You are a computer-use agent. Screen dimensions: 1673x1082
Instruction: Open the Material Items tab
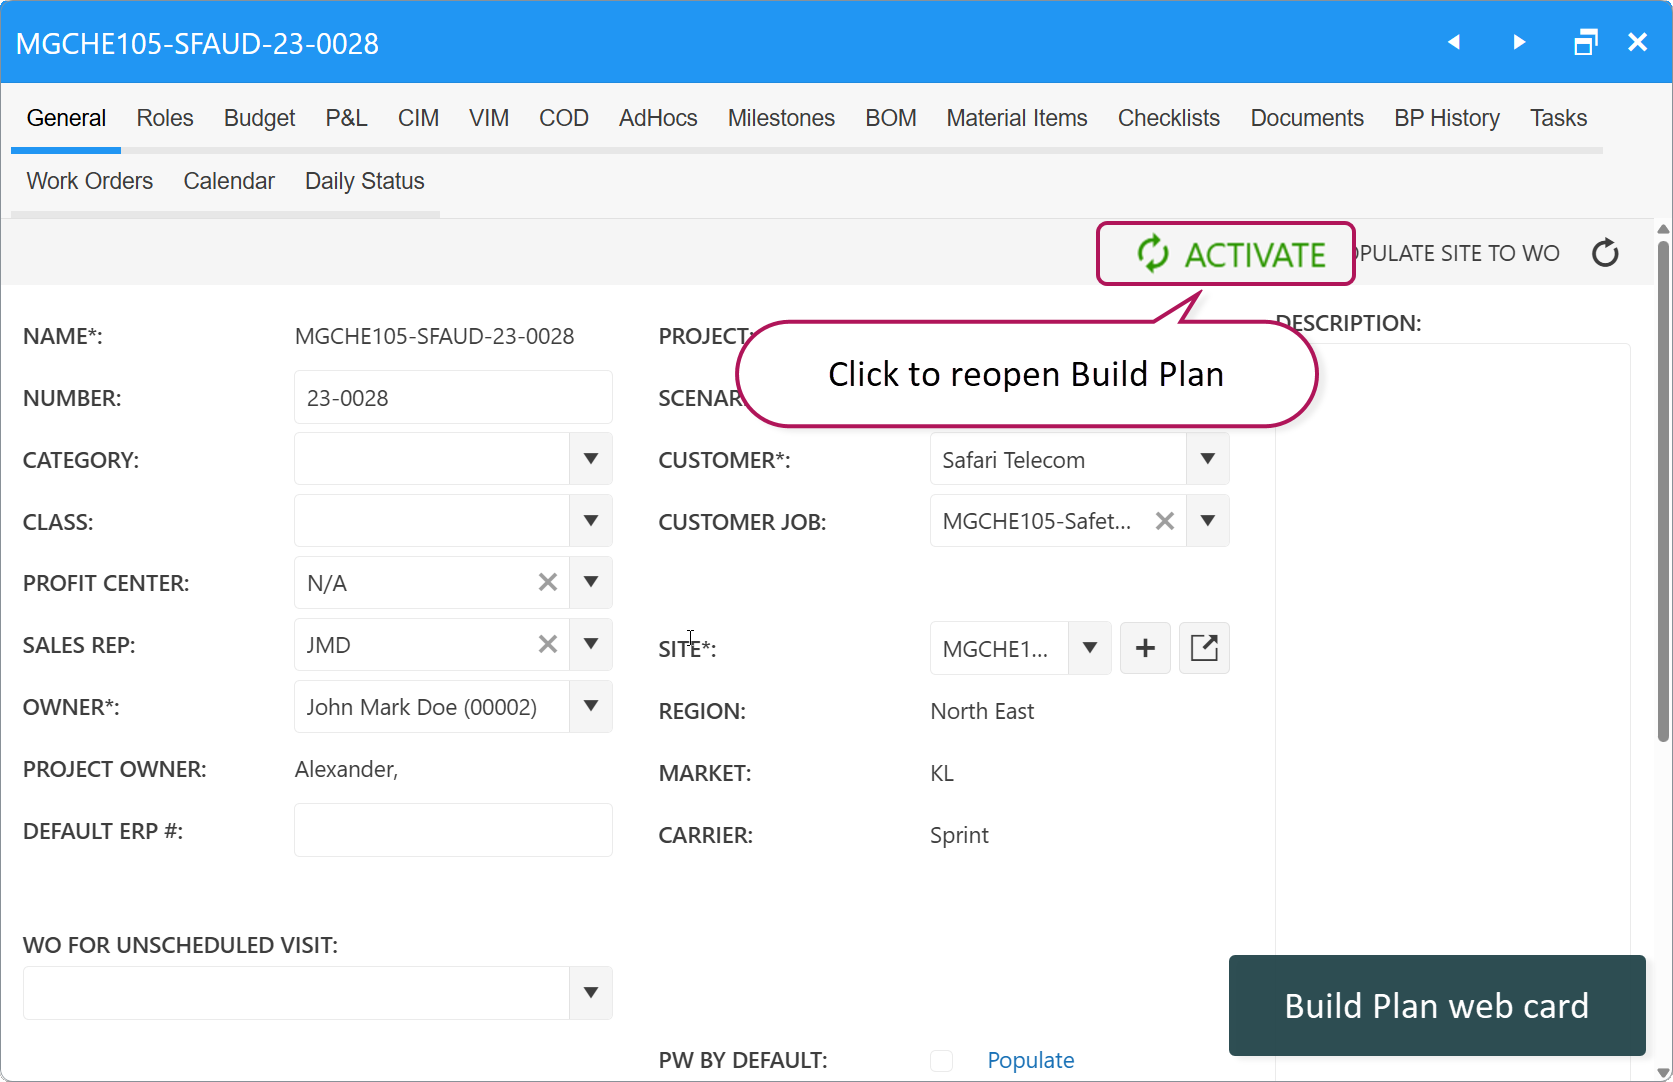coord(1017,118)
